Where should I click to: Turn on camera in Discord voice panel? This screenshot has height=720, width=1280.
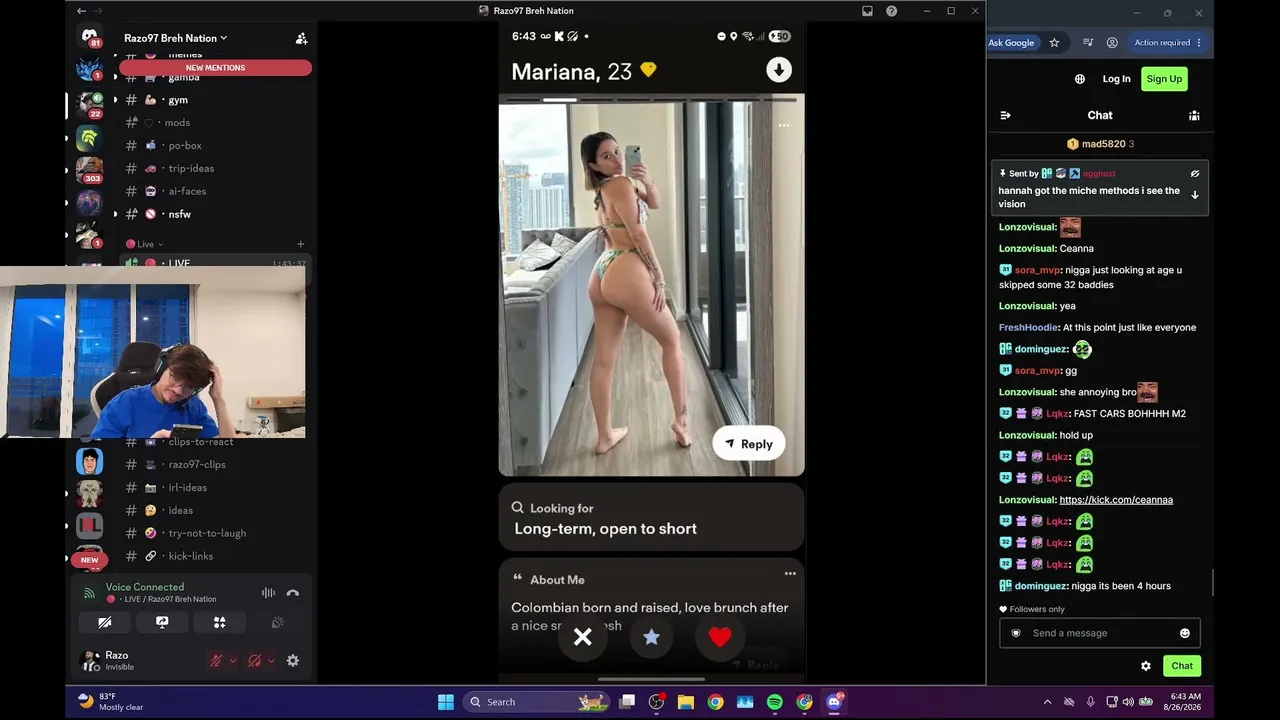pyautogui.click(x=104, y=622)
